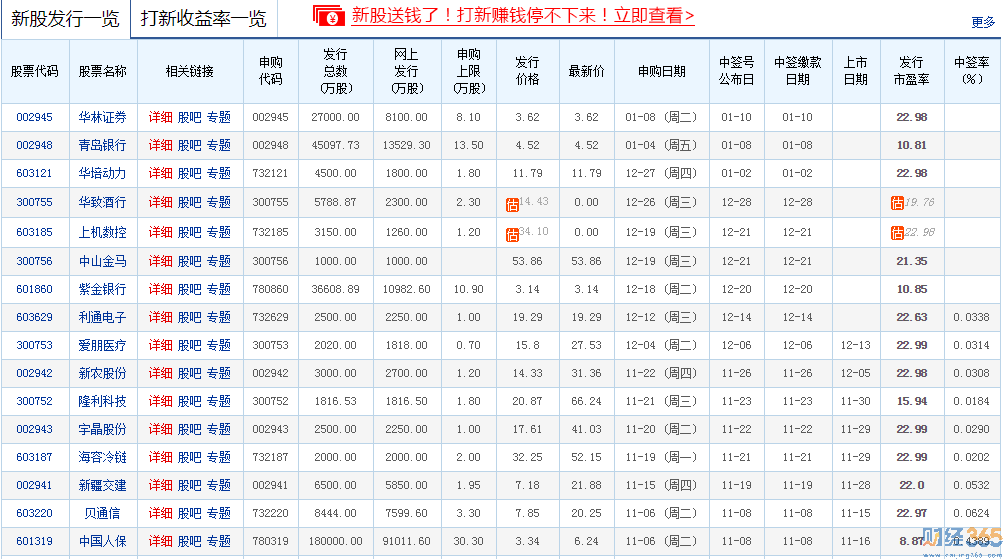Open stock code 300753
Viewport: 1003px width, 559px height.
click(x=35, y=345)
